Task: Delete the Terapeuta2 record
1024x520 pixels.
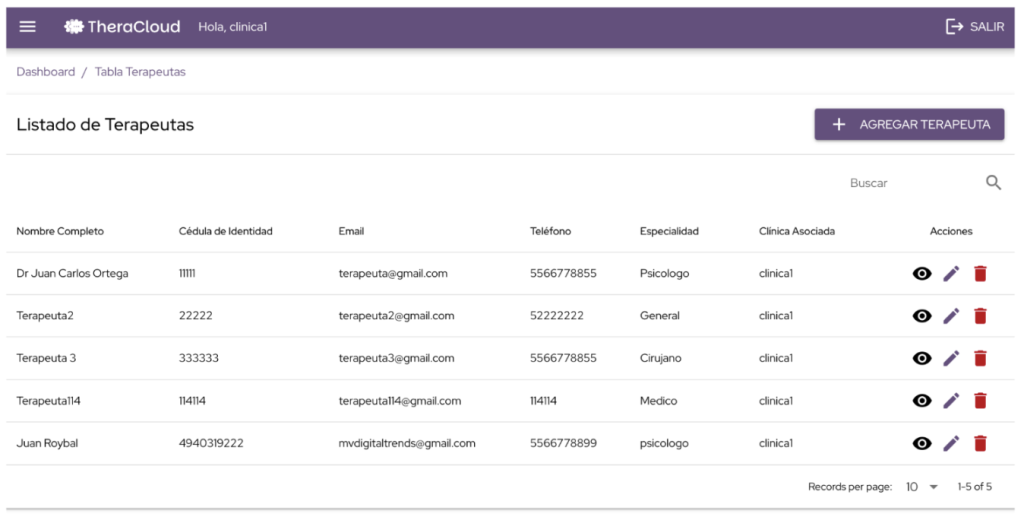Action: coord(980,316)
